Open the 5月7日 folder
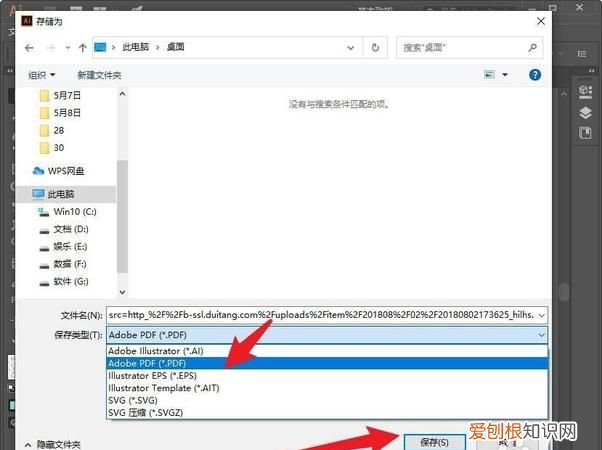This screenshot has width=602, height=450. click(61, 95)
